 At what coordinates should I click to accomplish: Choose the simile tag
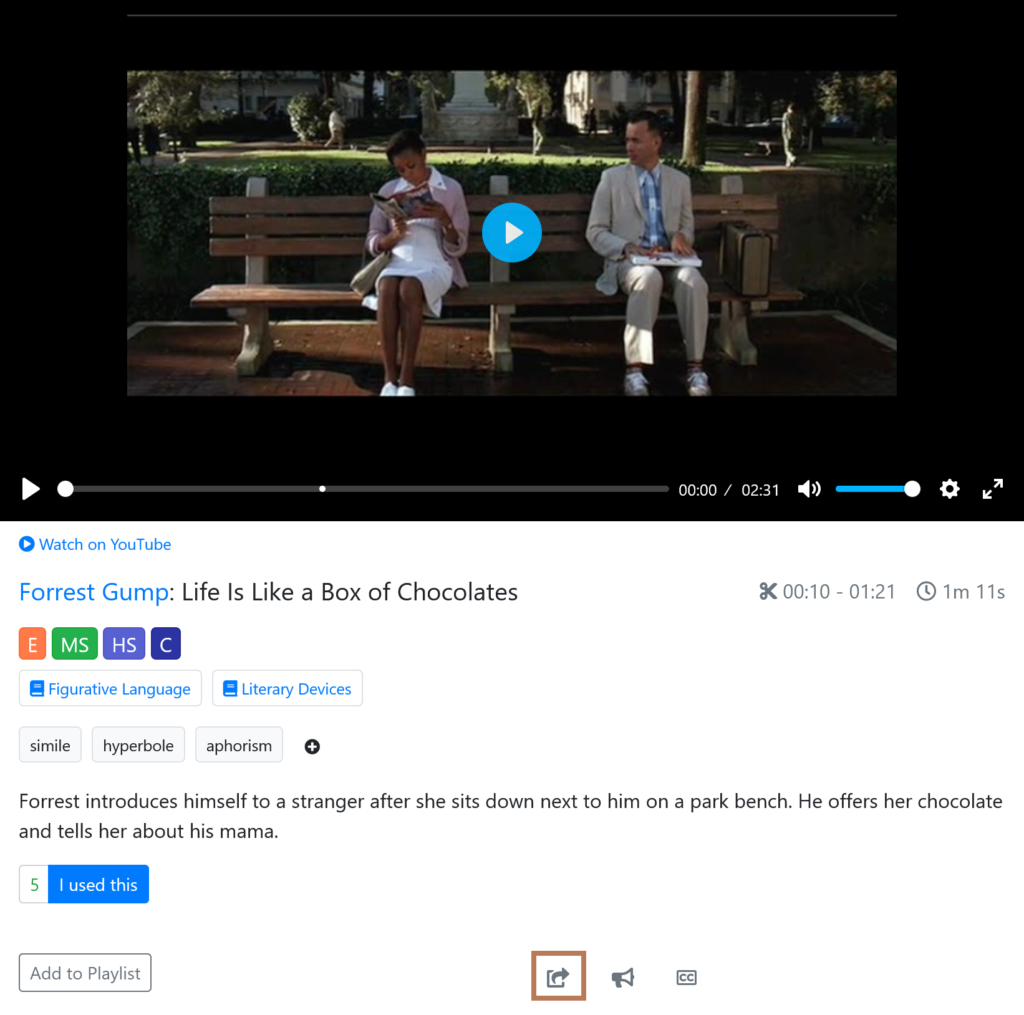[x=50, y=745]
